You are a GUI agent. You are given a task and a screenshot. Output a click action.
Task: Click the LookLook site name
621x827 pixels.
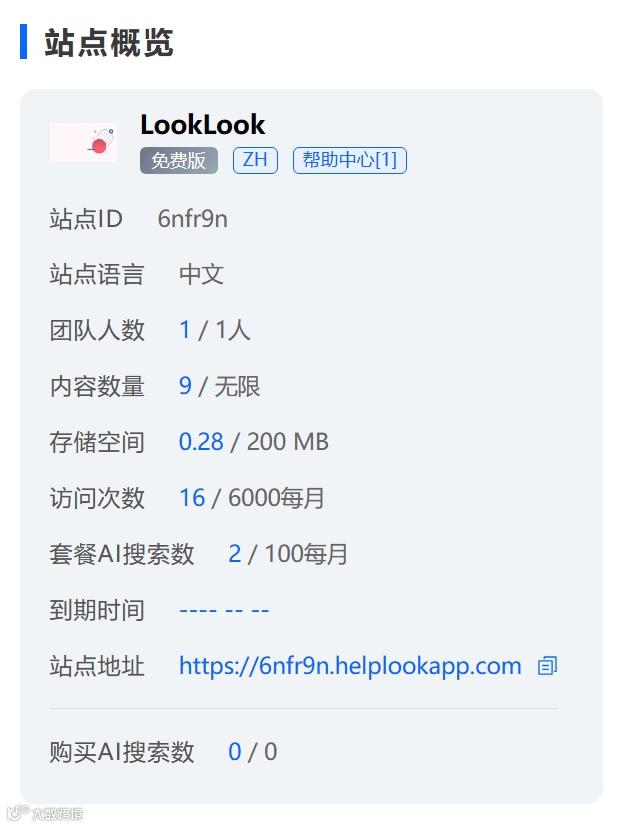203,125
